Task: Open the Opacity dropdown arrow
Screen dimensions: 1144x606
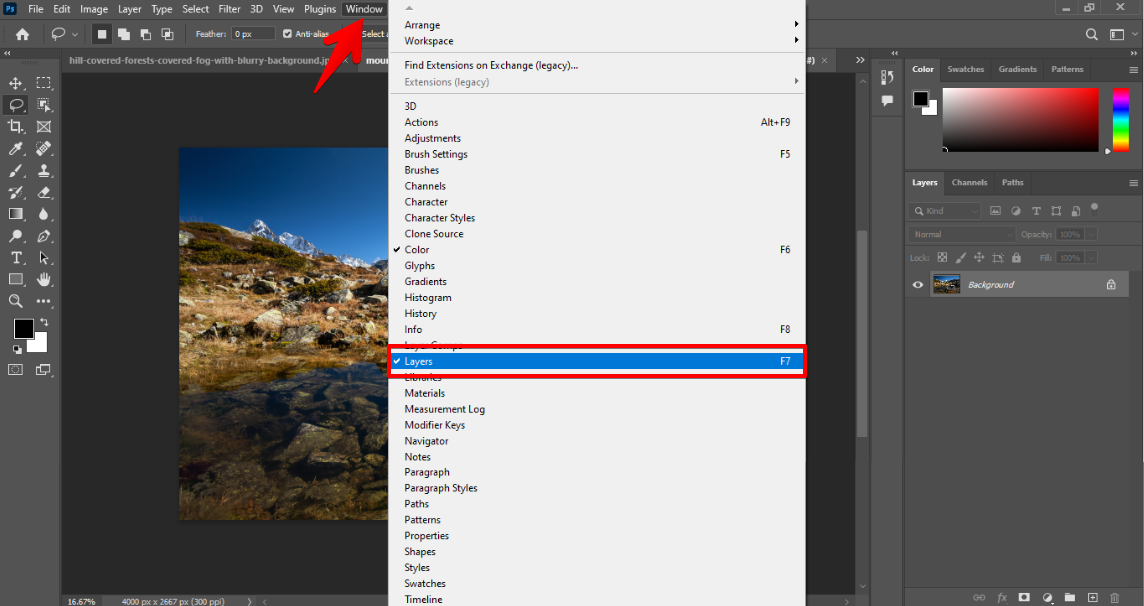Action: tap(1091, 235)
